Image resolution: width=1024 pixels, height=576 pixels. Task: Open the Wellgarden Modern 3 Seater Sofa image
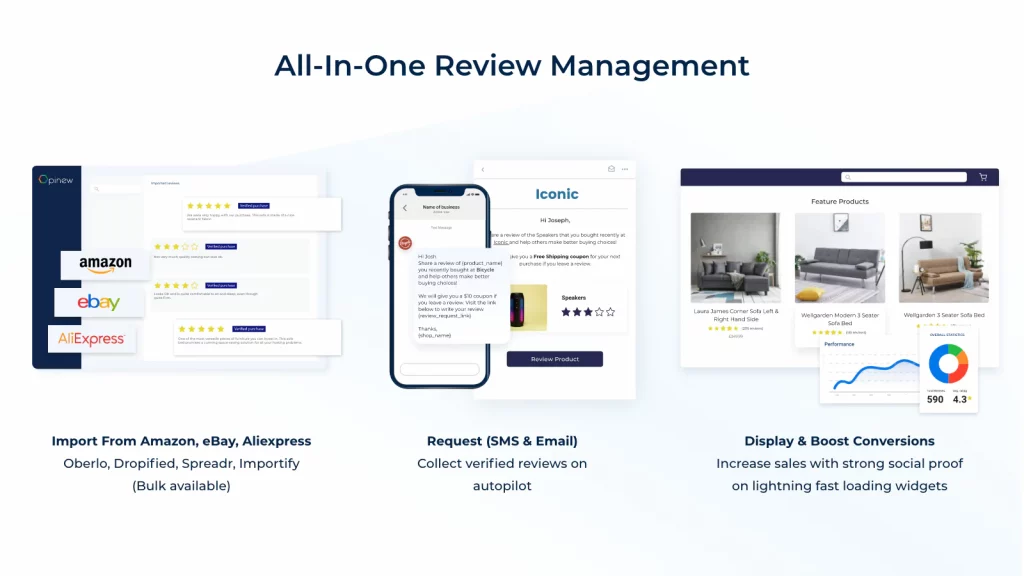click(840, 257)
